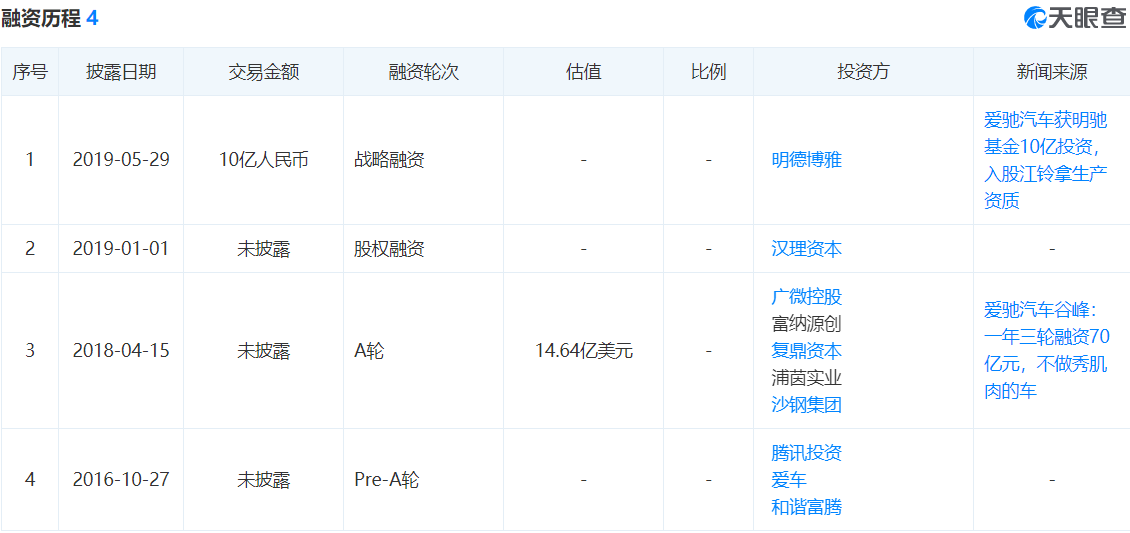The image size is (1130, 533).
Task: Click the 天眼查 logo icon
Action: (x=1036, y=18)
